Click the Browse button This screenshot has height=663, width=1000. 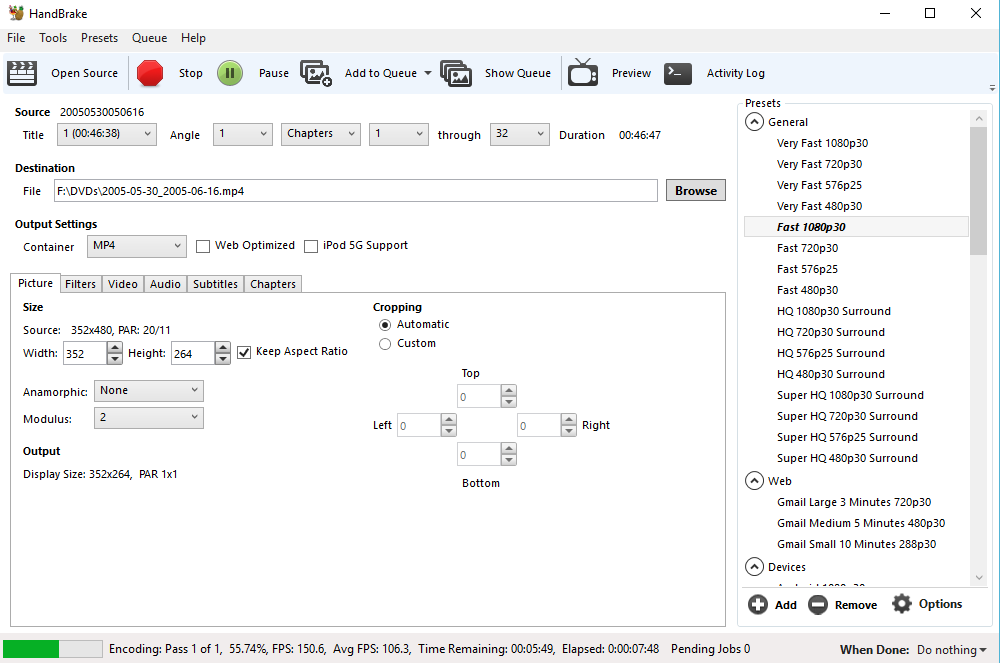pos(696,191)
